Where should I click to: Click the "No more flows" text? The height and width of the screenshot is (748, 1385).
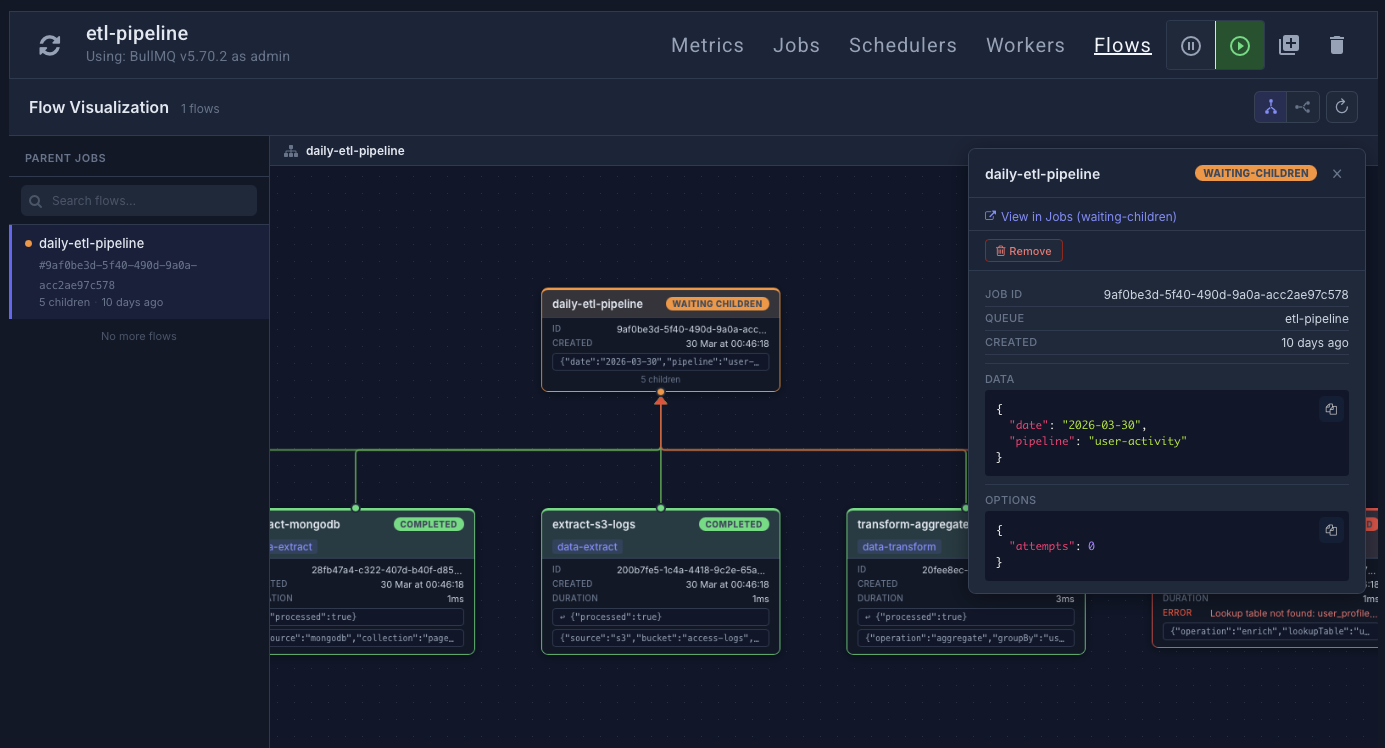(x=139, y=336)
